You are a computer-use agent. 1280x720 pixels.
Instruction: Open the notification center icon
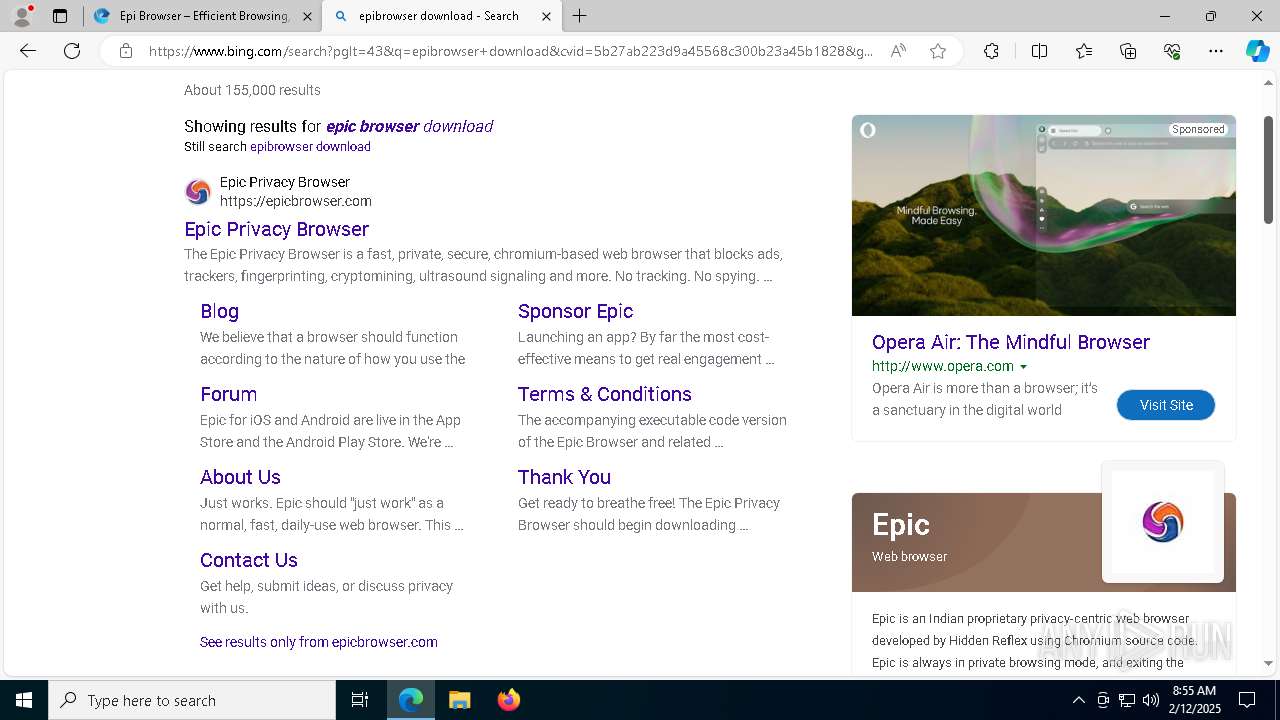pyautogui.click(x=1247, y=700)
